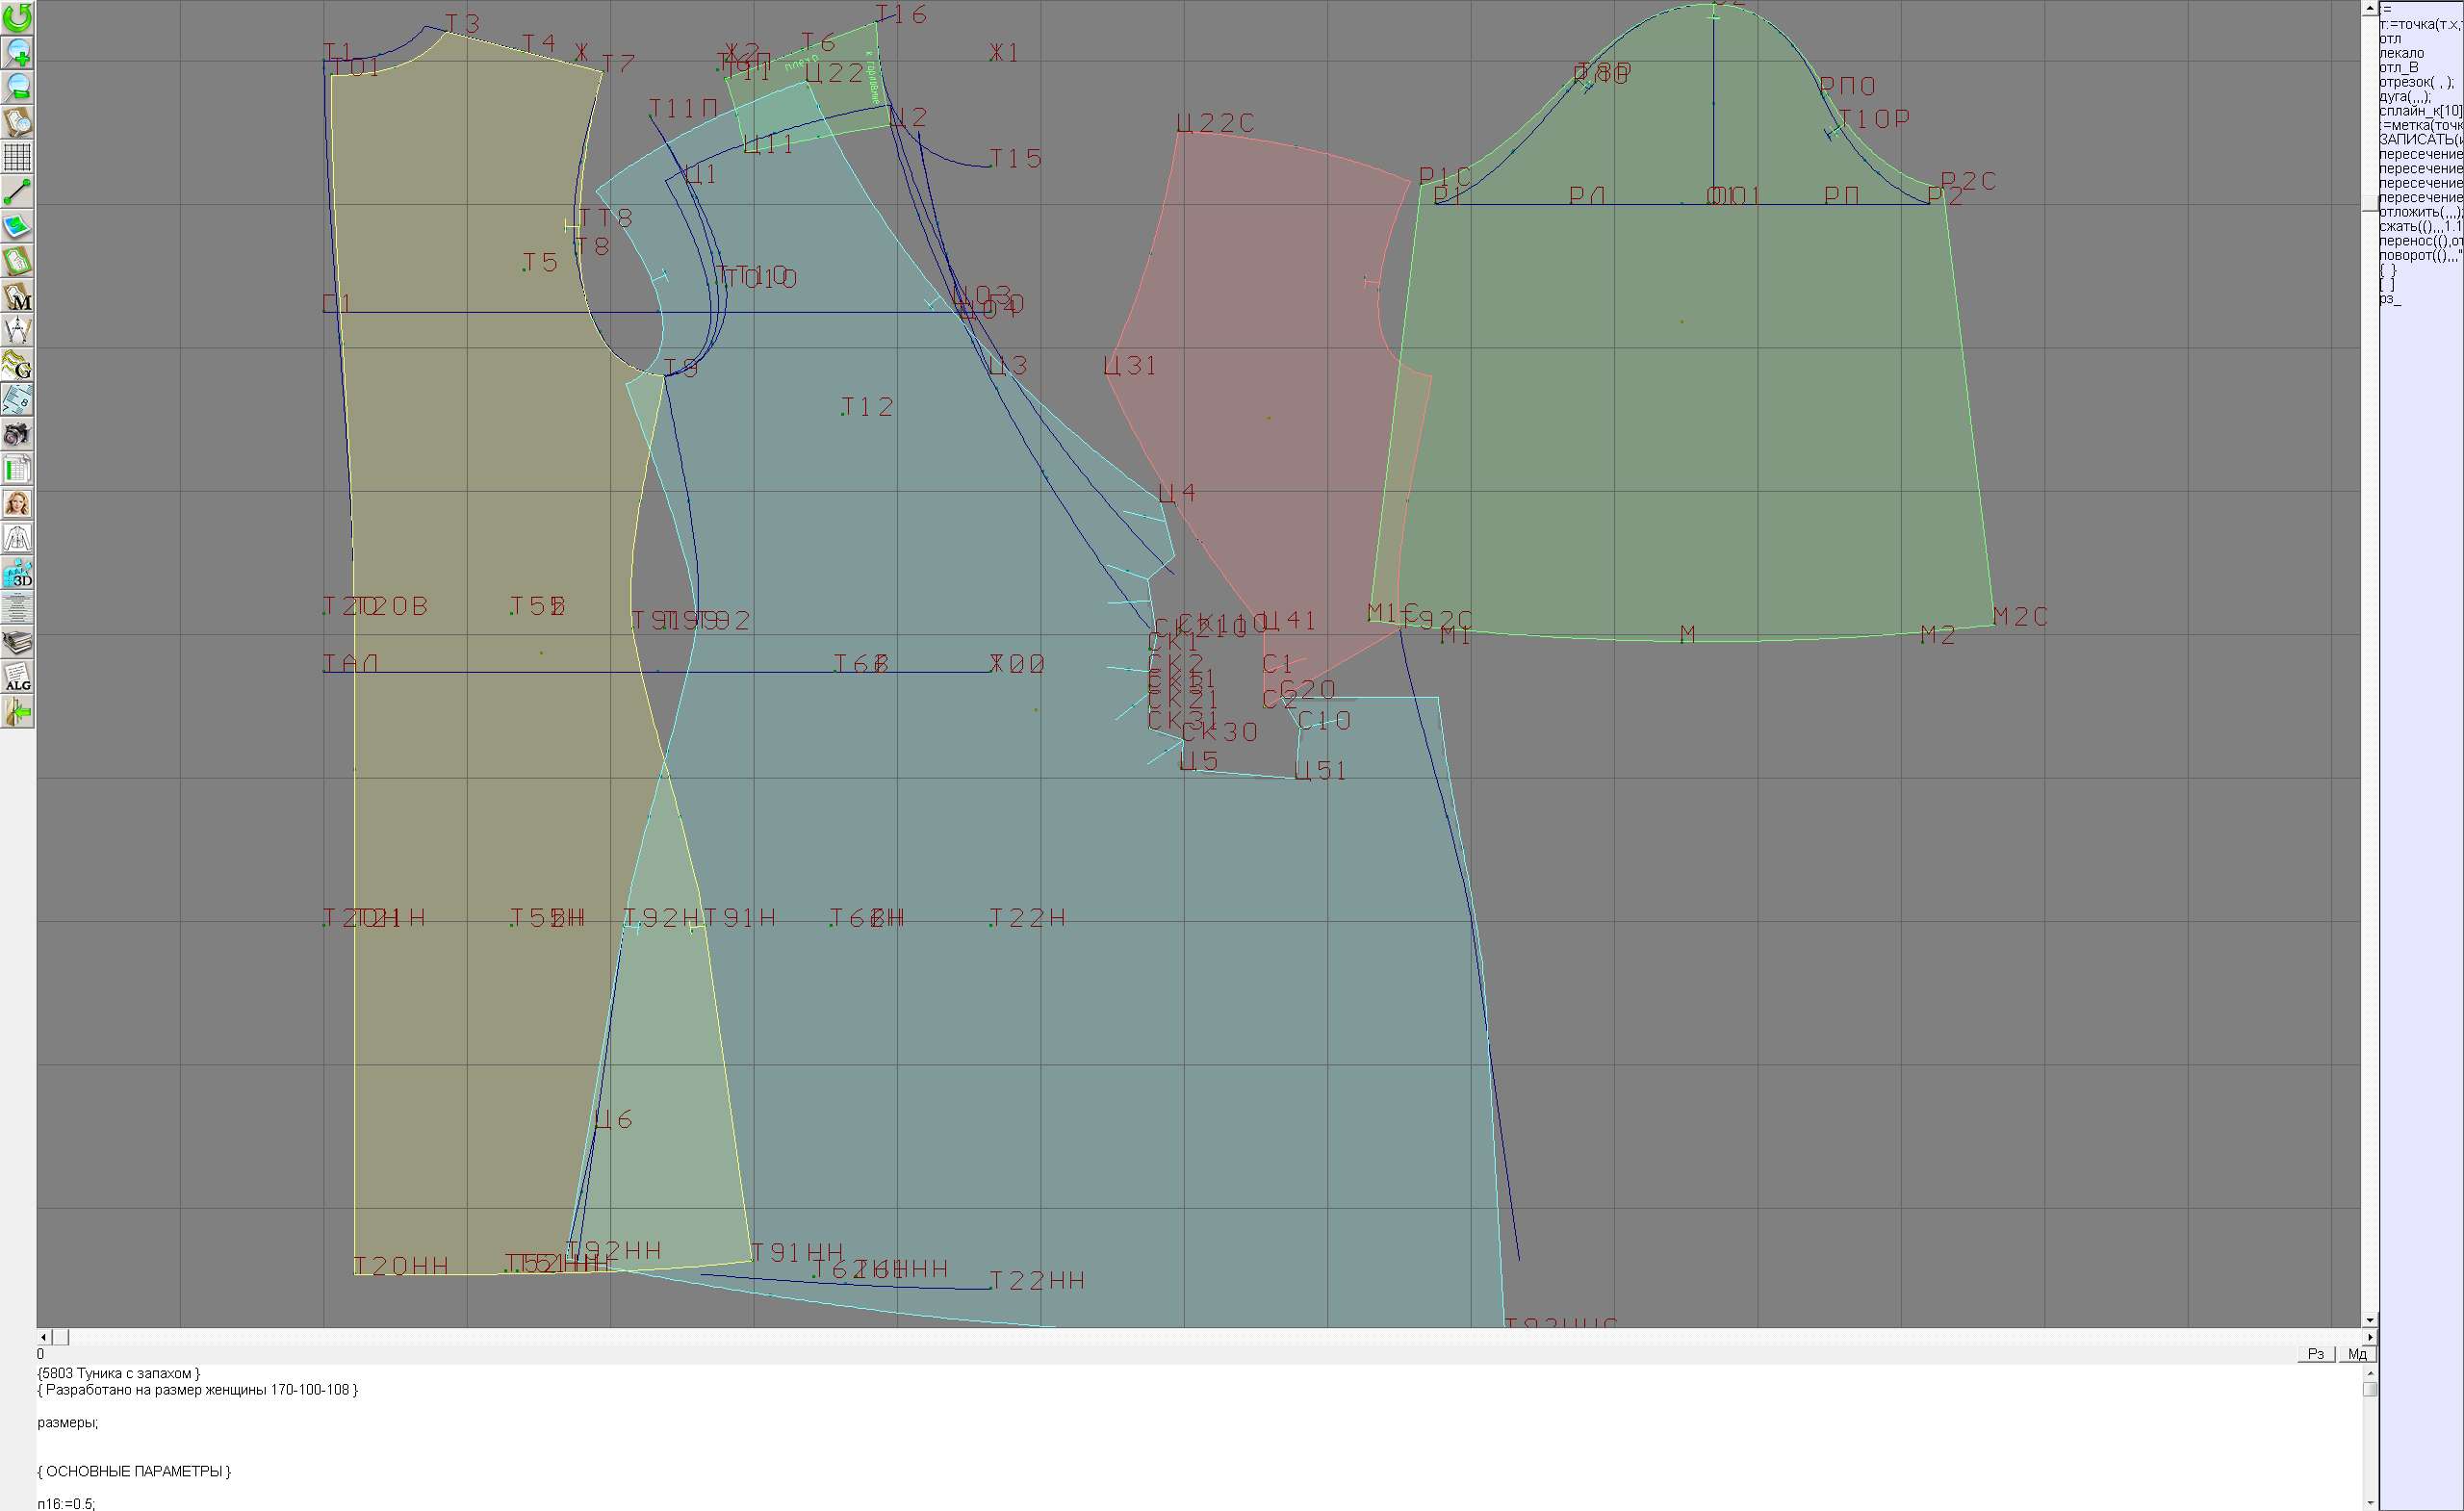The width and height of the screenshot is (2464, 1511).
Task: Click the woman portrait icon
Action: 17,504
